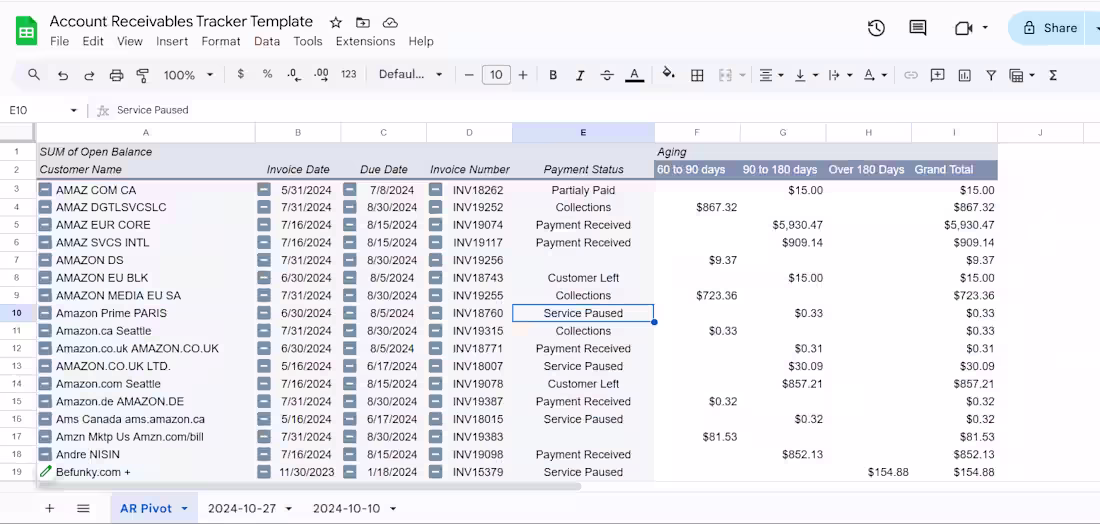Redo the last action
This screenshot has height=524, width=1100.
click(89, 75)
